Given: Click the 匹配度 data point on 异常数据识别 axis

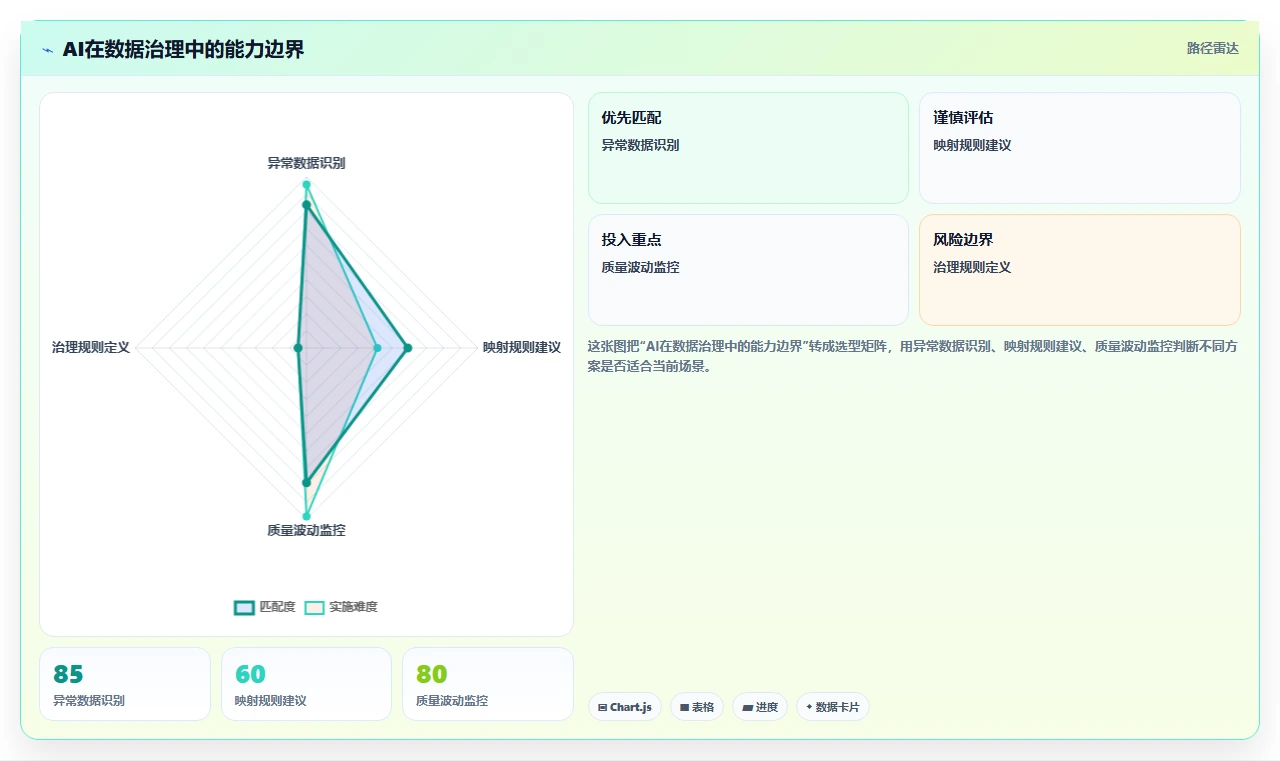Looking at the screenshot, I should click(306, 205).
